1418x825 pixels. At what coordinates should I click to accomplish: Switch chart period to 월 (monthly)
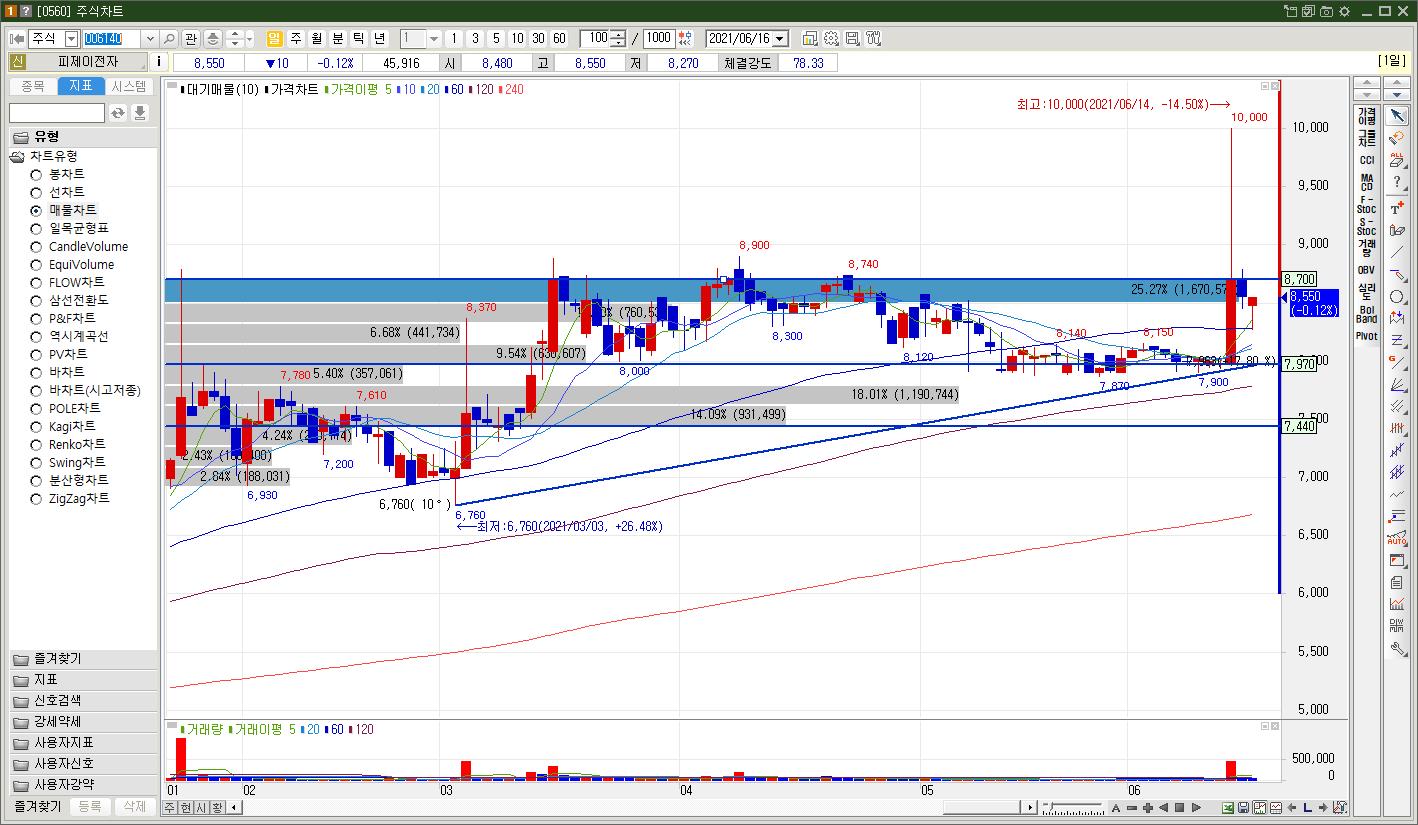point(317,39)
